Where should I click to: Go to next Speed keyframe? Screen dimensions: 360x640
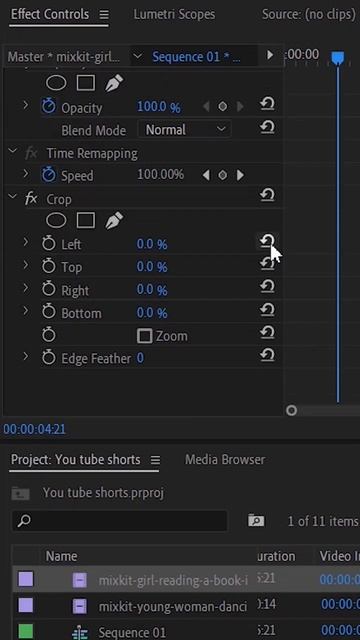click(x=240, y=176)
